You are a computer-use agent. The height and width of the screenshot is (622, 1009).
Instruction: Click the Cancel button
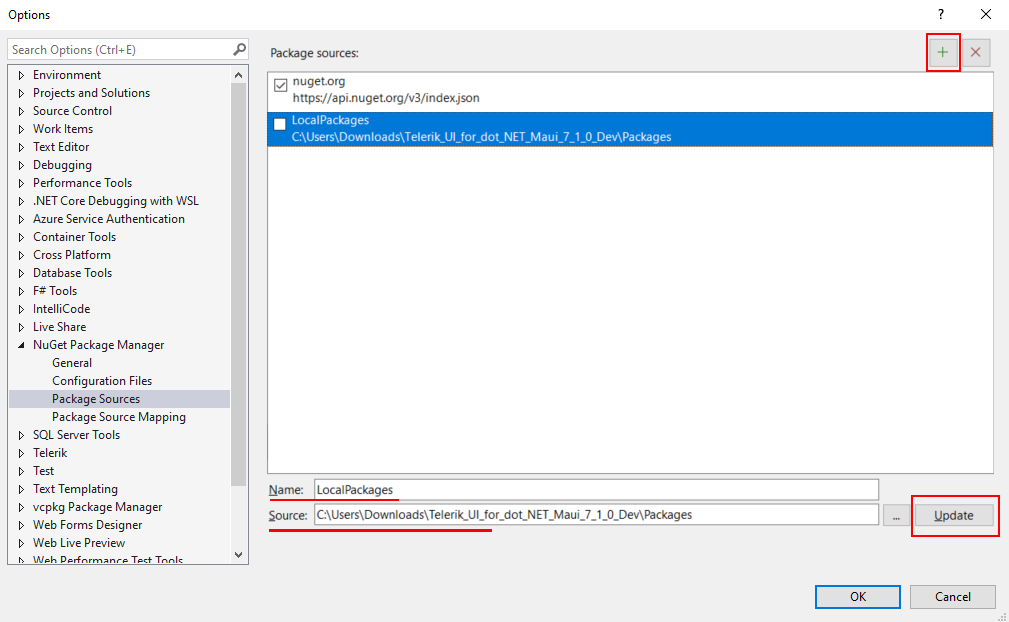pyautogui.click(x=951, y=596)
